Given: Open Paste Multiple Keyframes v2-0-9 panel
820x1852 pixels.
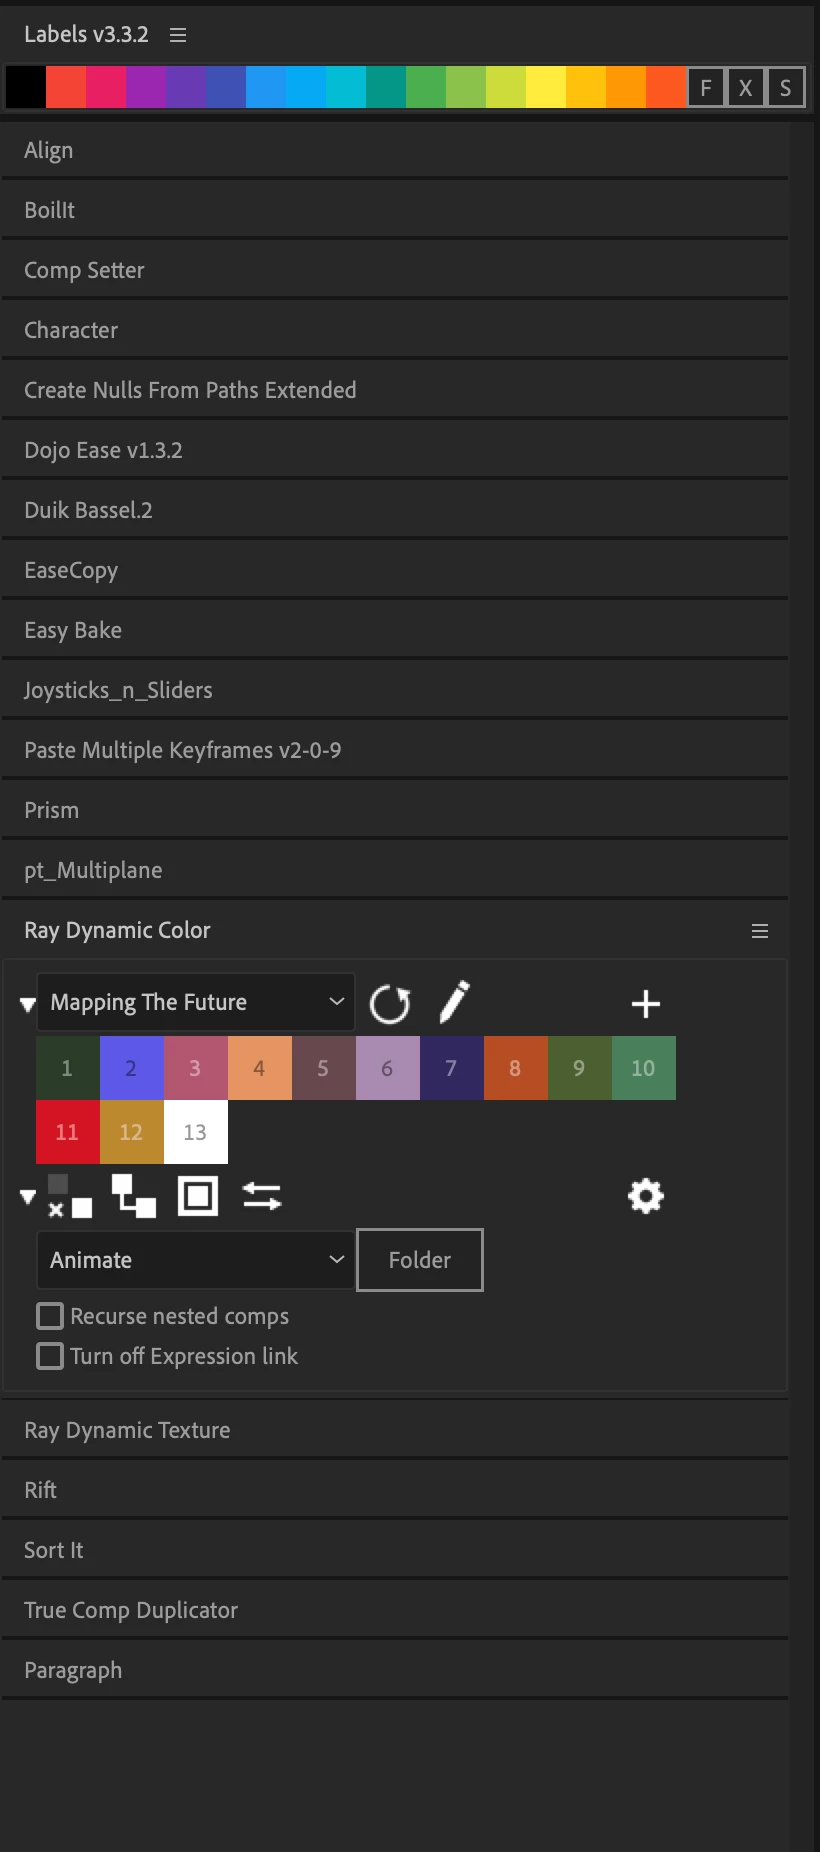Looking at the screenshot, I should point(395,750).
